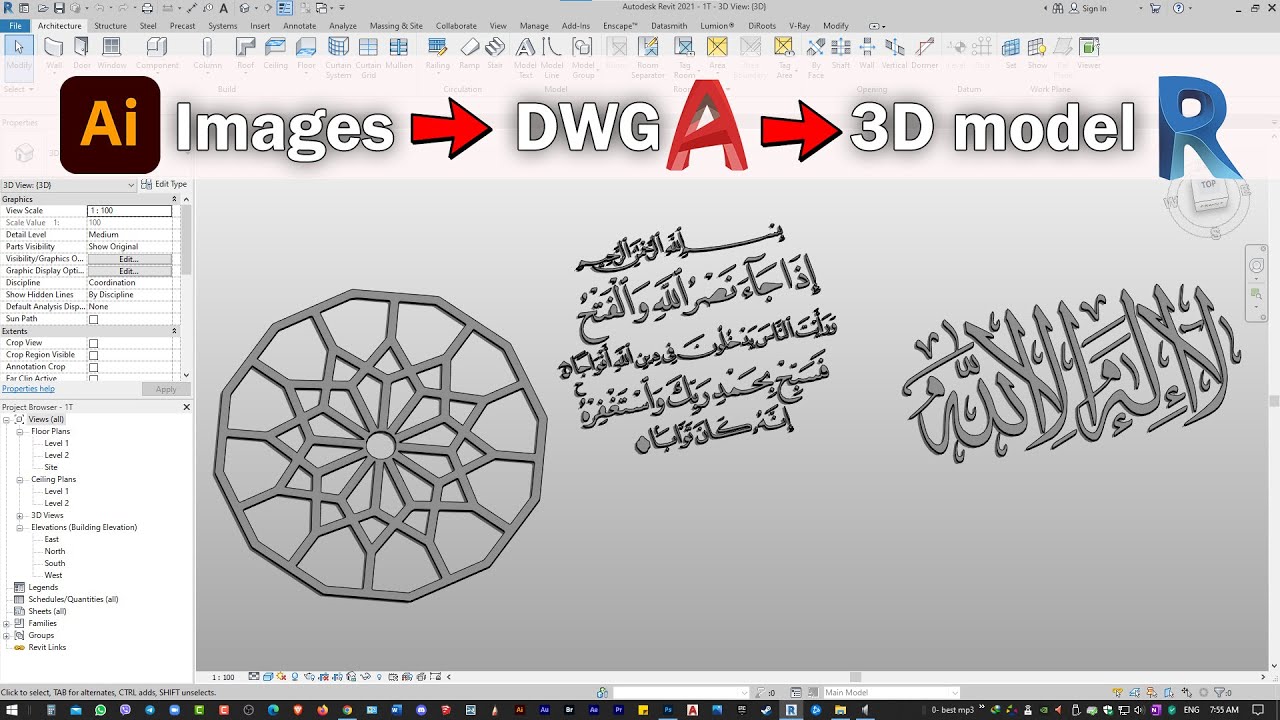Collapse the Extents properties section
Screen dimensions: 1280x720
pos(174,331)
